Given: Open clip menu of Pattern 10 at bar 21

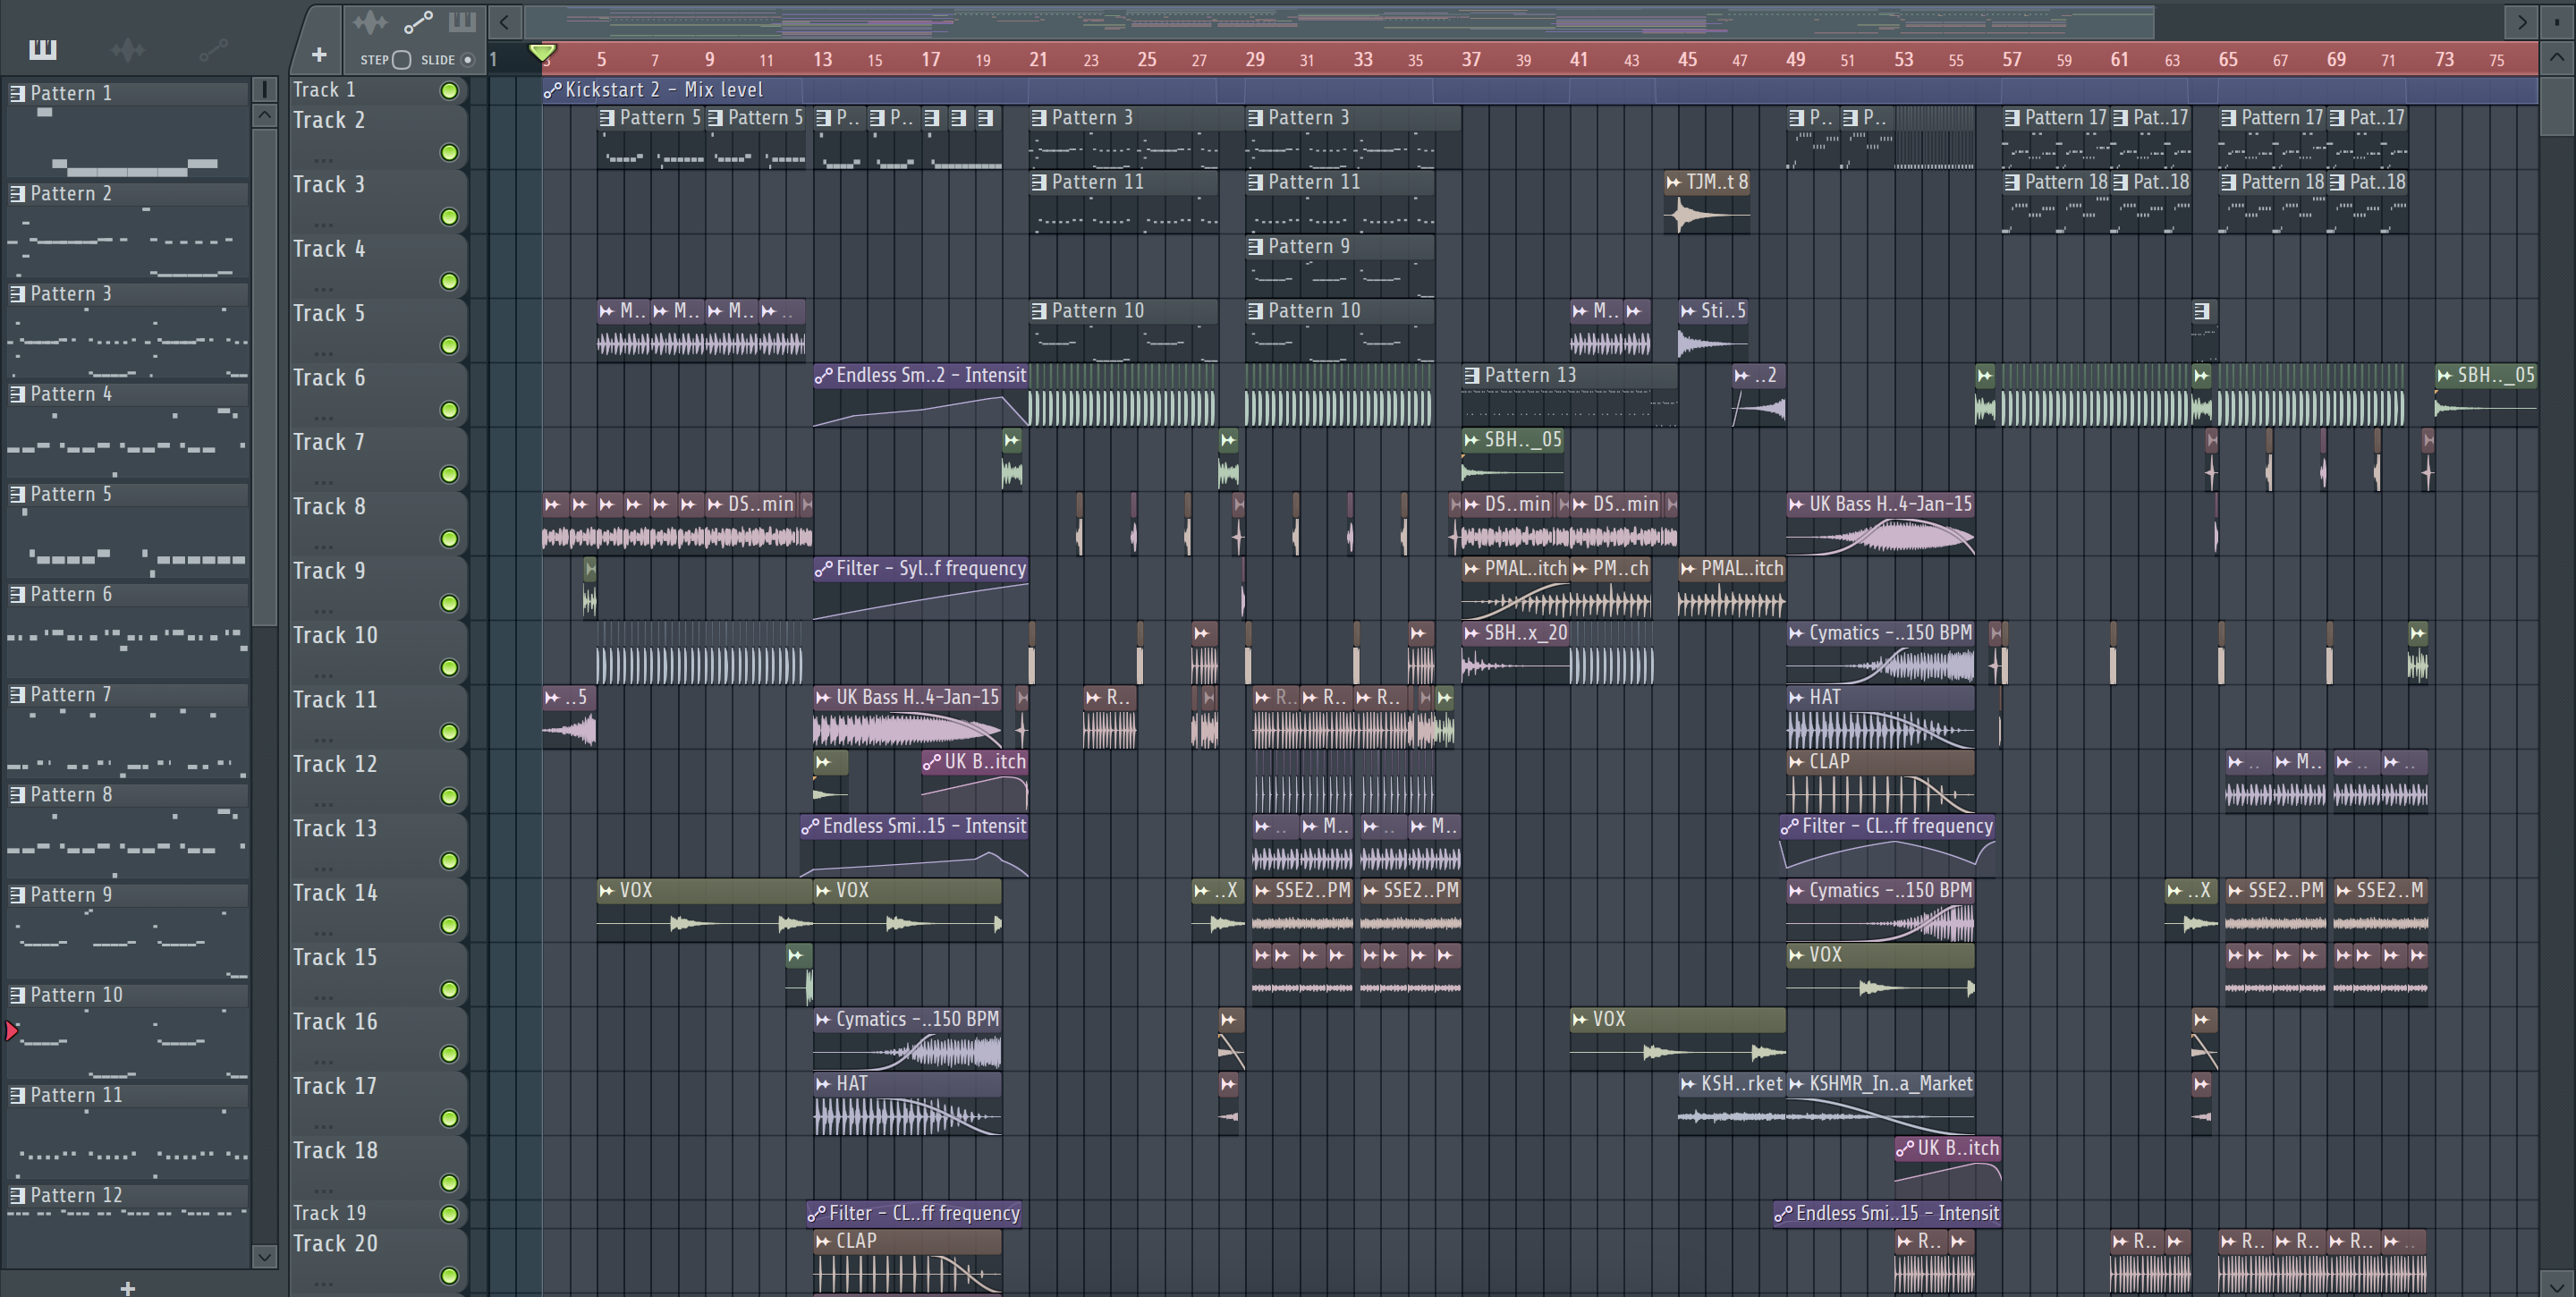Looking at the screenshot, I should 1040,311.
